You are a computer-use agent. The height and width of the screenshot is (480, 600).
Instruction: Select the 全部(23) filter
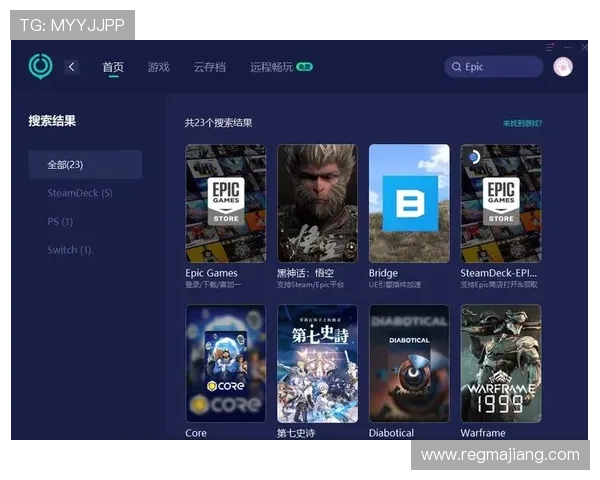point(85,164)
